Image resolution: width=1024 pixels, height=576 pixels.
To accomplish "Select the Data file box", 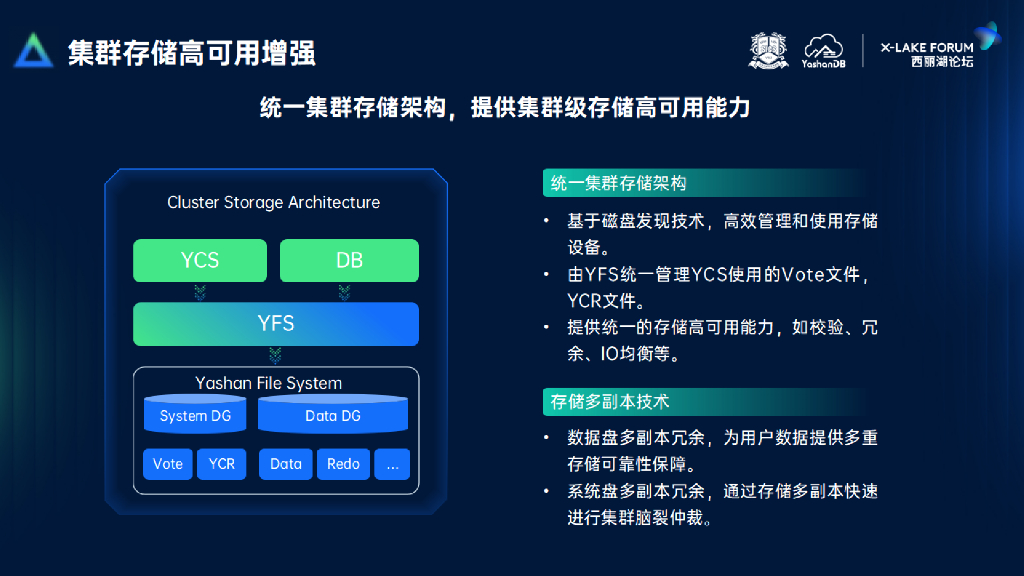I will point(286,464).
